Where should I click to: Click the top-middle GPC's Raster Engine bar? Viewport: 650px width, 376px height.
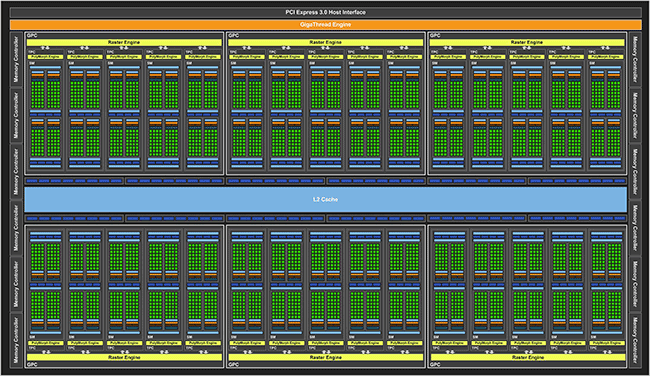(x=325, y=42)
